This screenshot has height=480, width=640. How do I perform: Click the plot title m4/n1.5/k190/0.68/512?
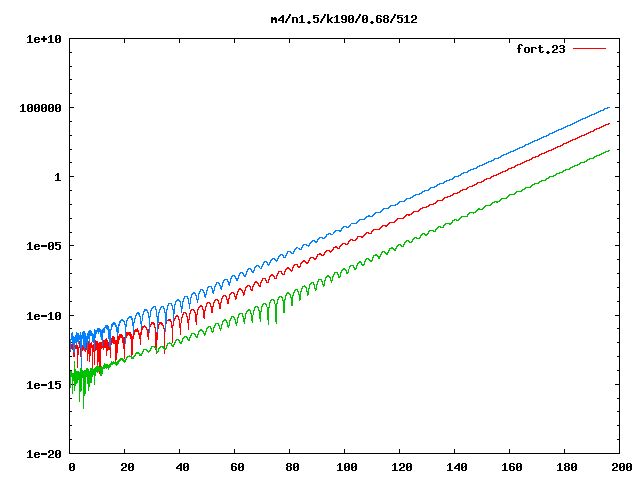tap(344, 19)
